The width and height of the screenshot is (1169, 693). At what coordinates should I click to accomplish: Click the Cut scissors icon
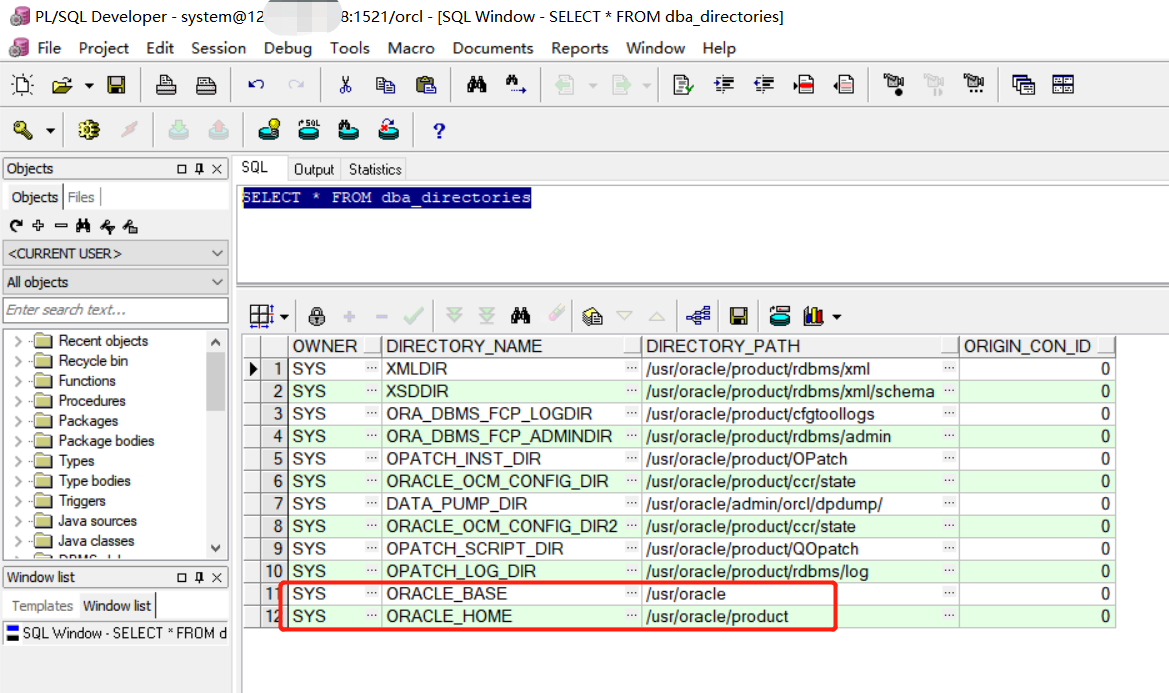(344, 85)
